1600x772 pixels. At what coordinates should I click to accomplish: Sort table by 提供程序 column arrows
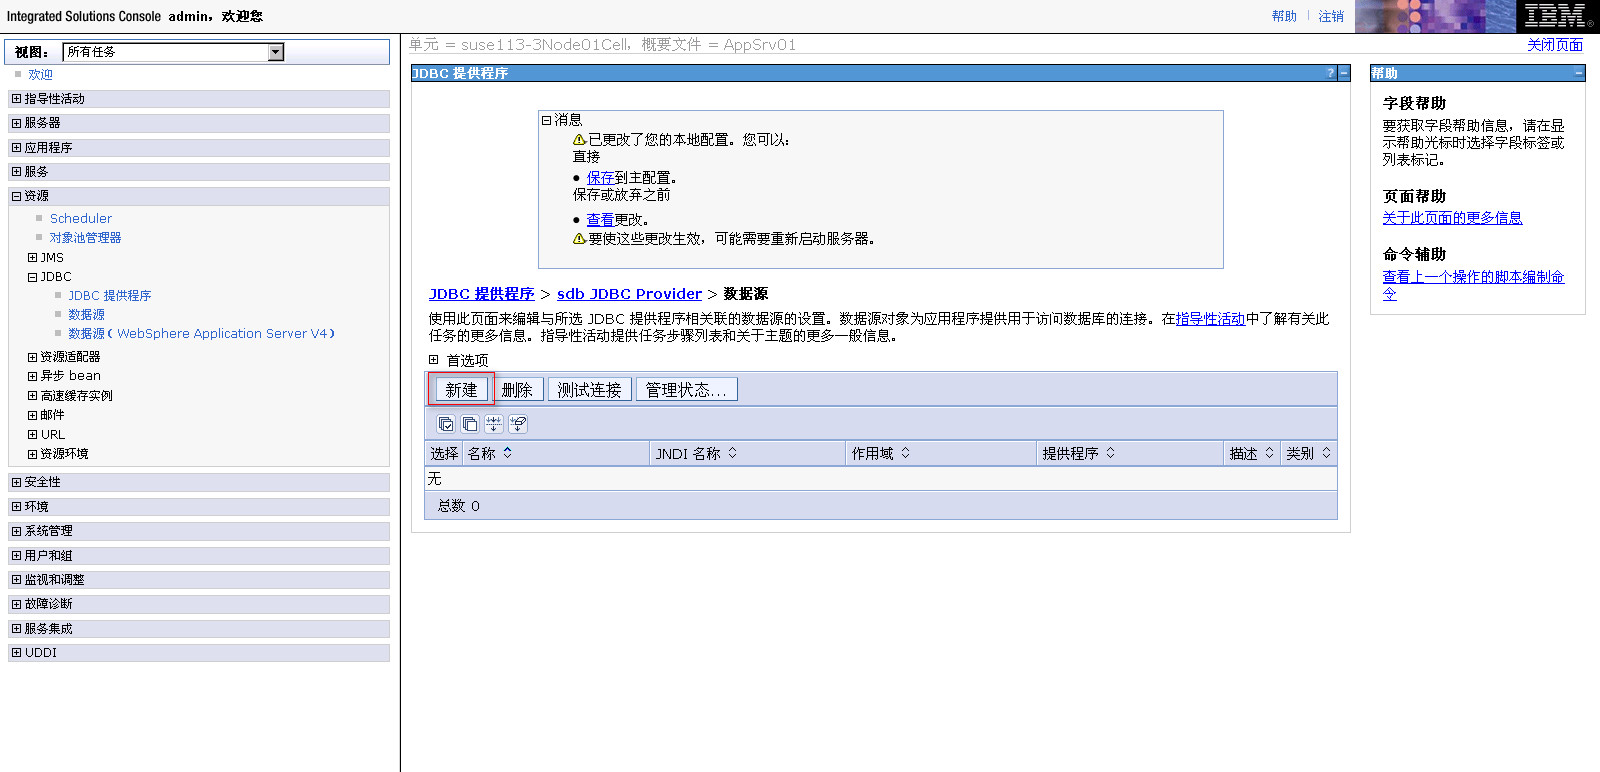1111,453
